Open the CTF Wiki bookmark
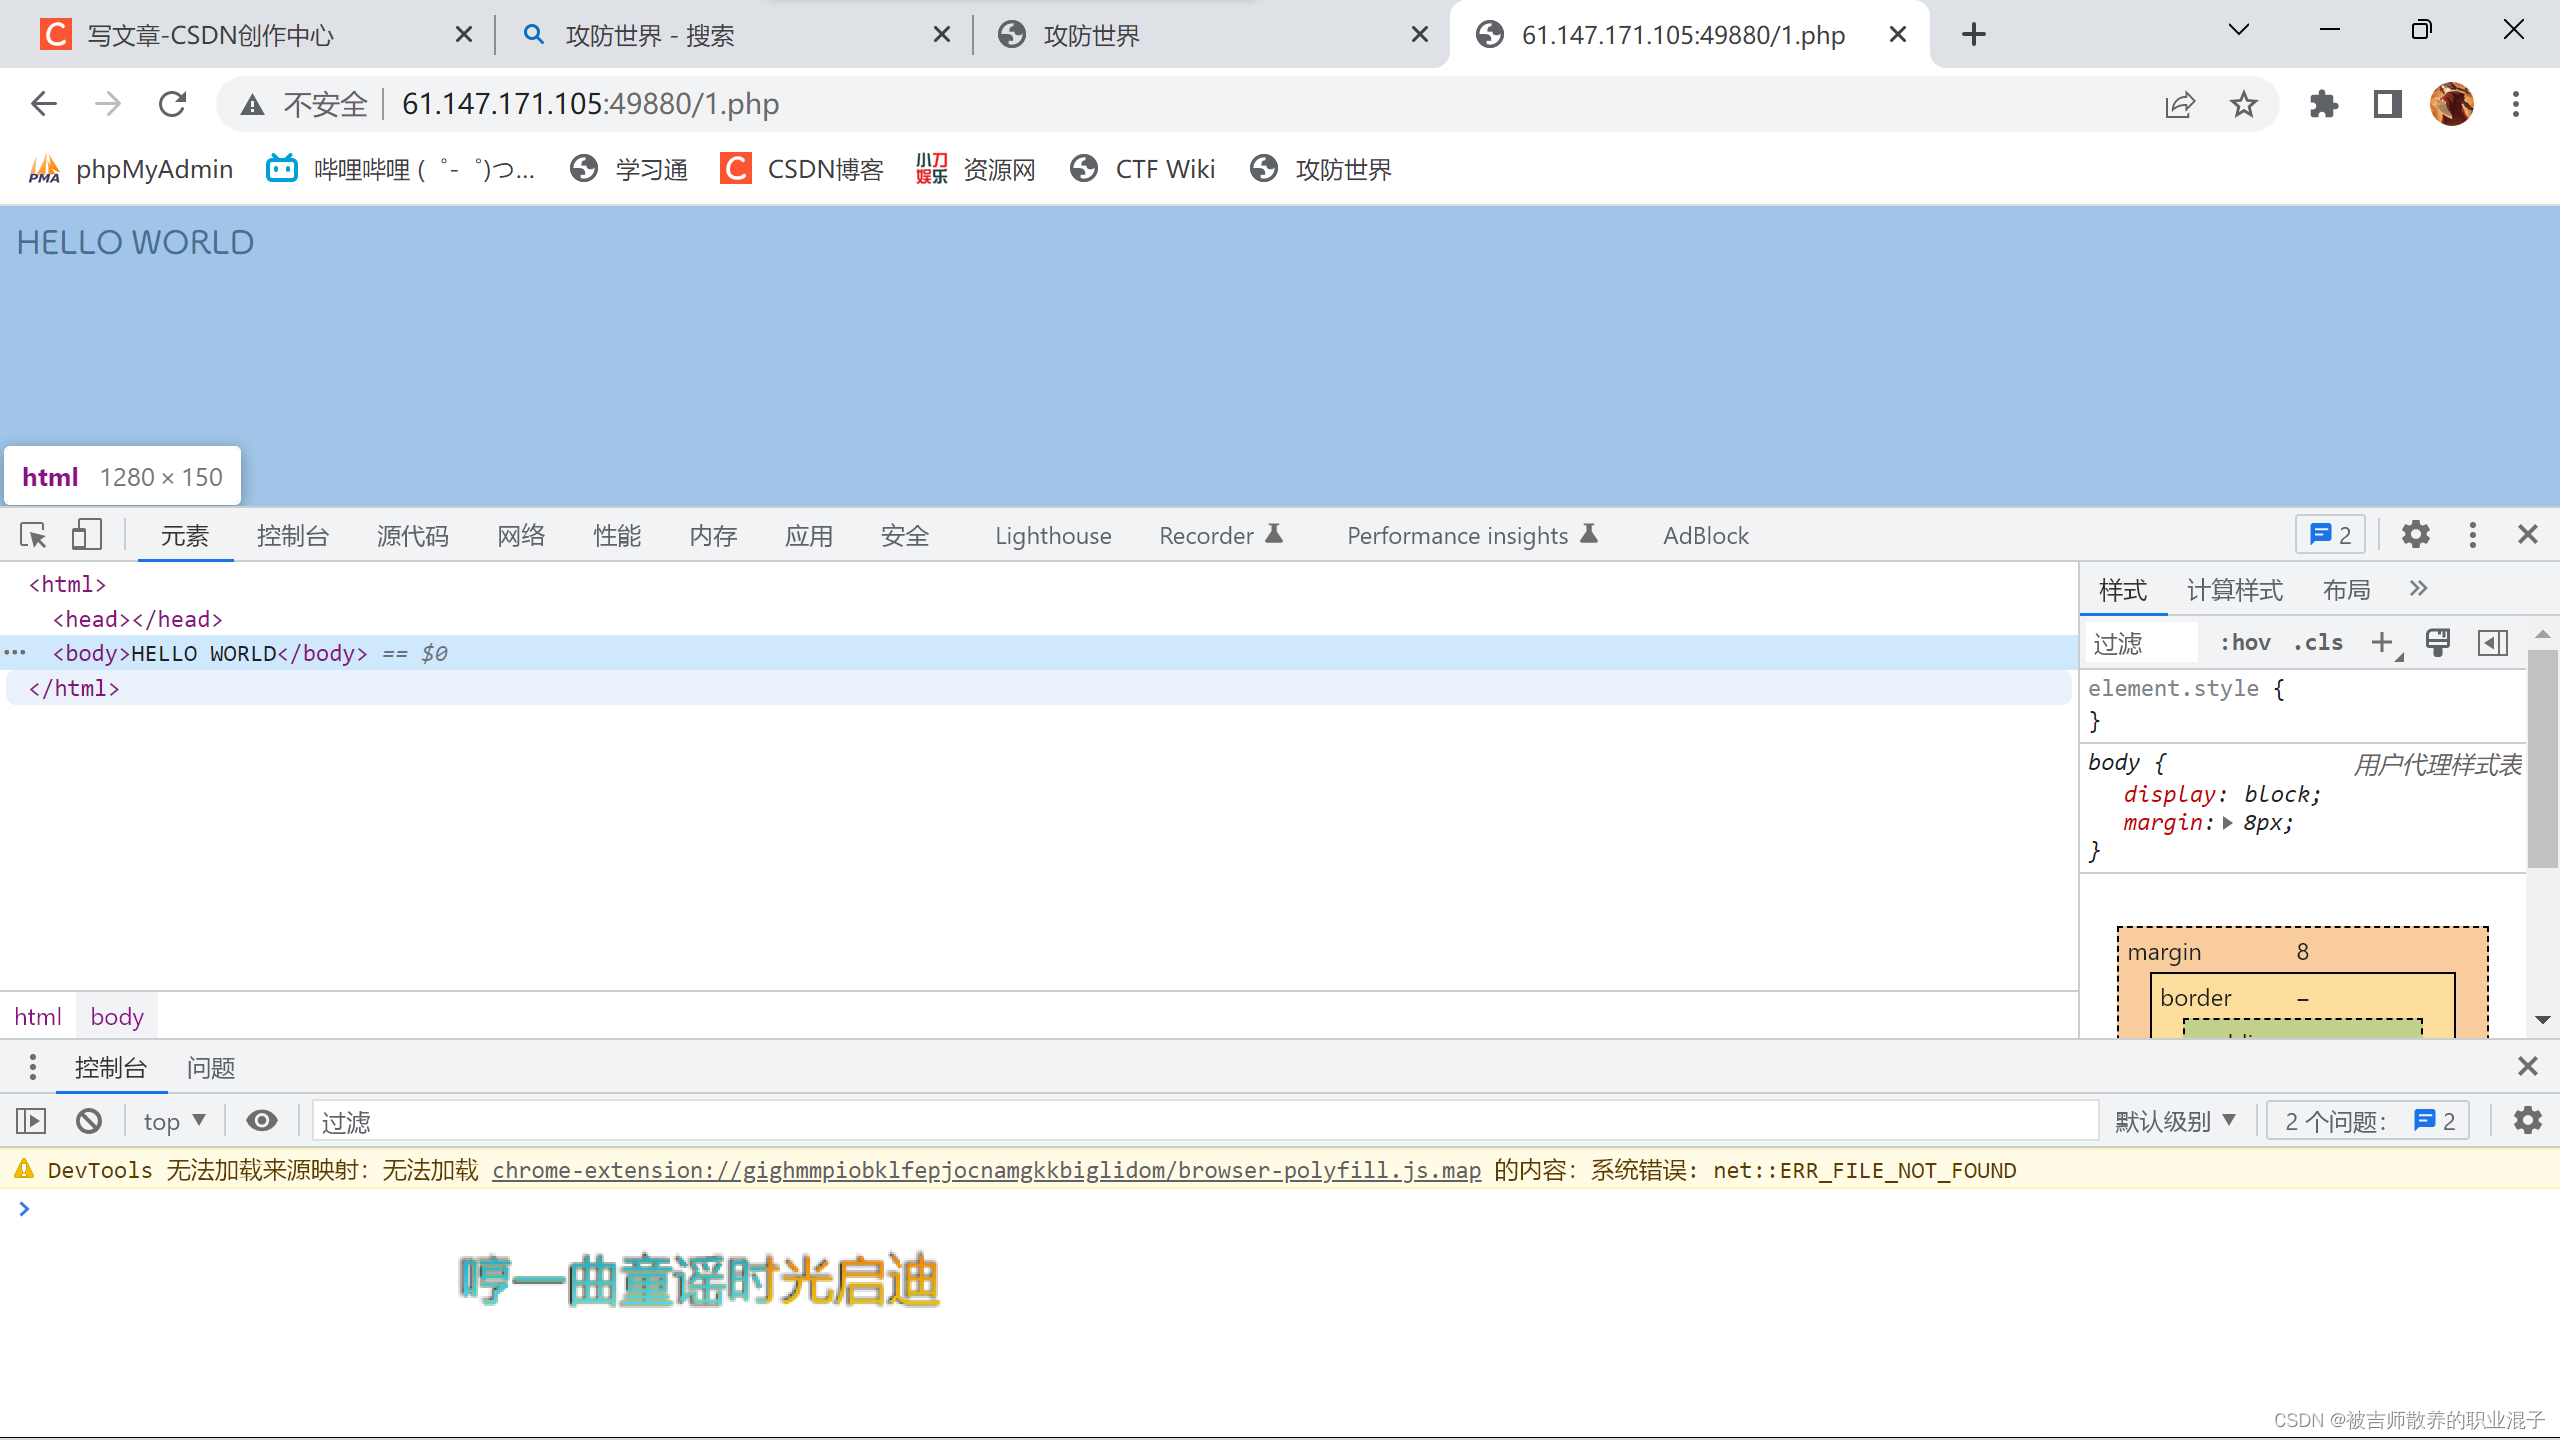Screen dimensions: 2560x1440 tap(1143, 169)
